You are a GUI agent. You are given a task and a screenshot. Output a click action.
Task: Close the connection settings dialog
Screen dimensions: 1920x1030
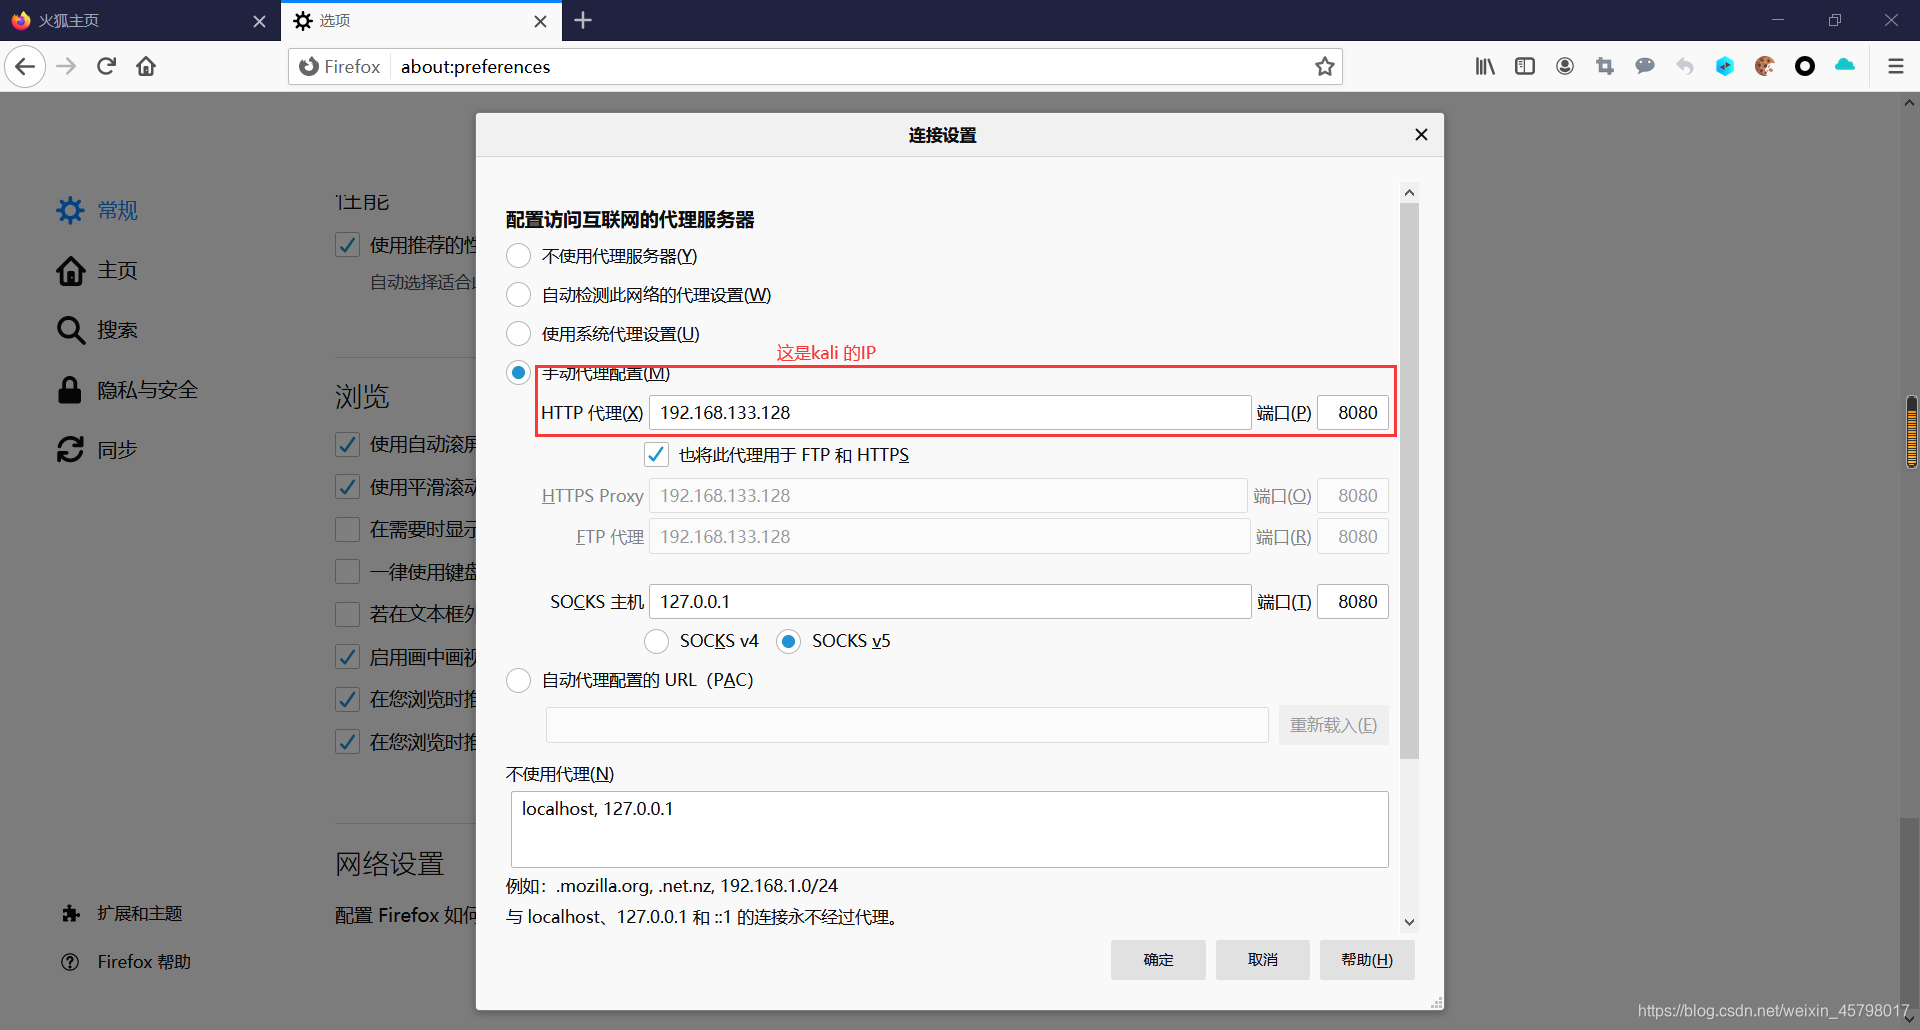point(1421,135)
